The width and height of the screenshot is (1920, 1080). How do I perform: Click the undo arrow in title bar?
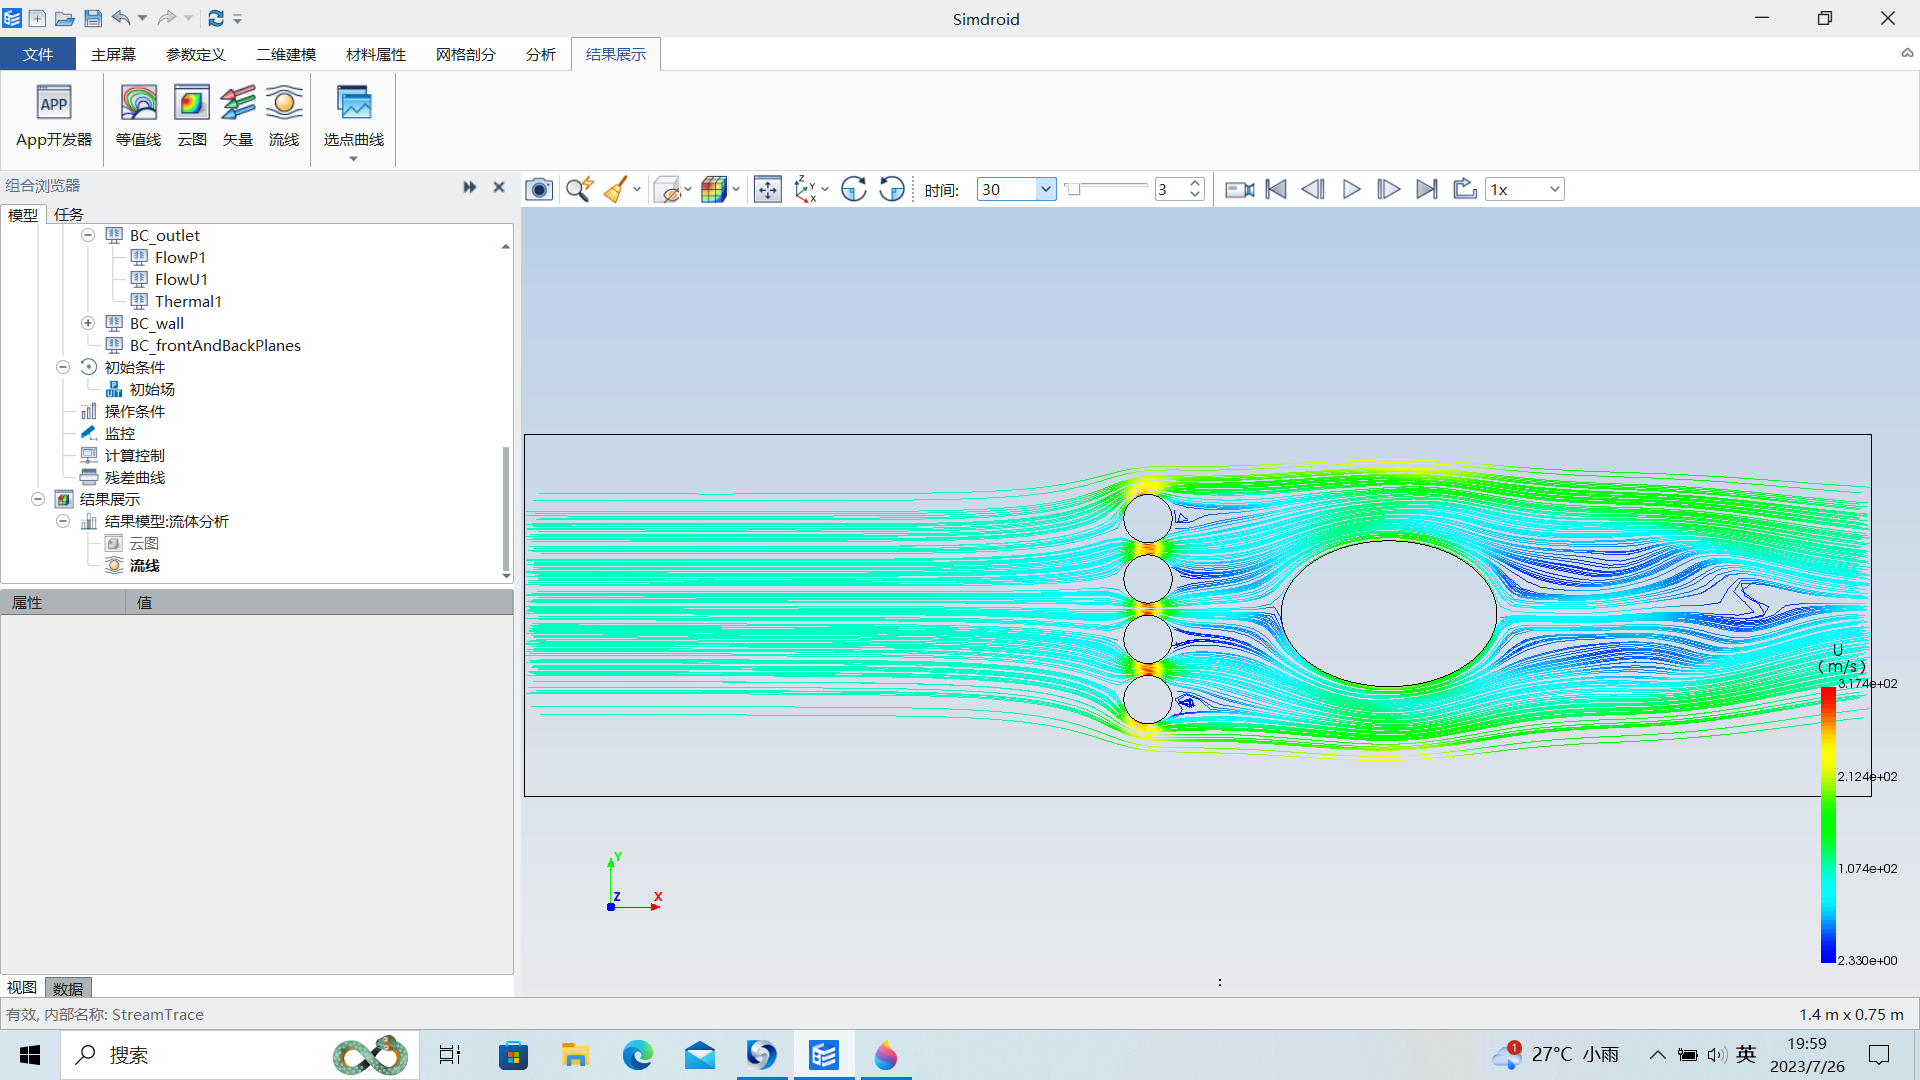tap(121, 17)
